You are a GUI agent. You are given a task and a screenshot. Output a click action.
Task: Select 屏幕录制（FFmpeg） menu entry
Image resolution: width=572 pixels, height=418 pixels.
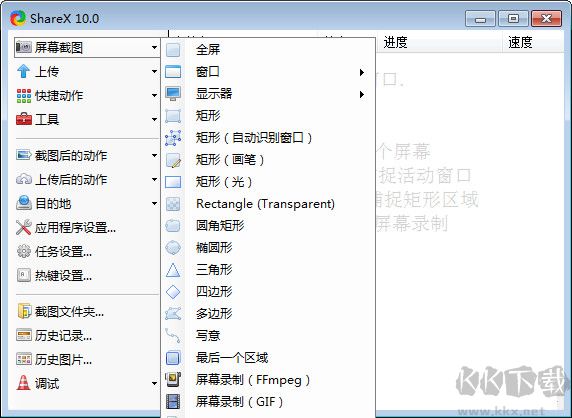268,380
